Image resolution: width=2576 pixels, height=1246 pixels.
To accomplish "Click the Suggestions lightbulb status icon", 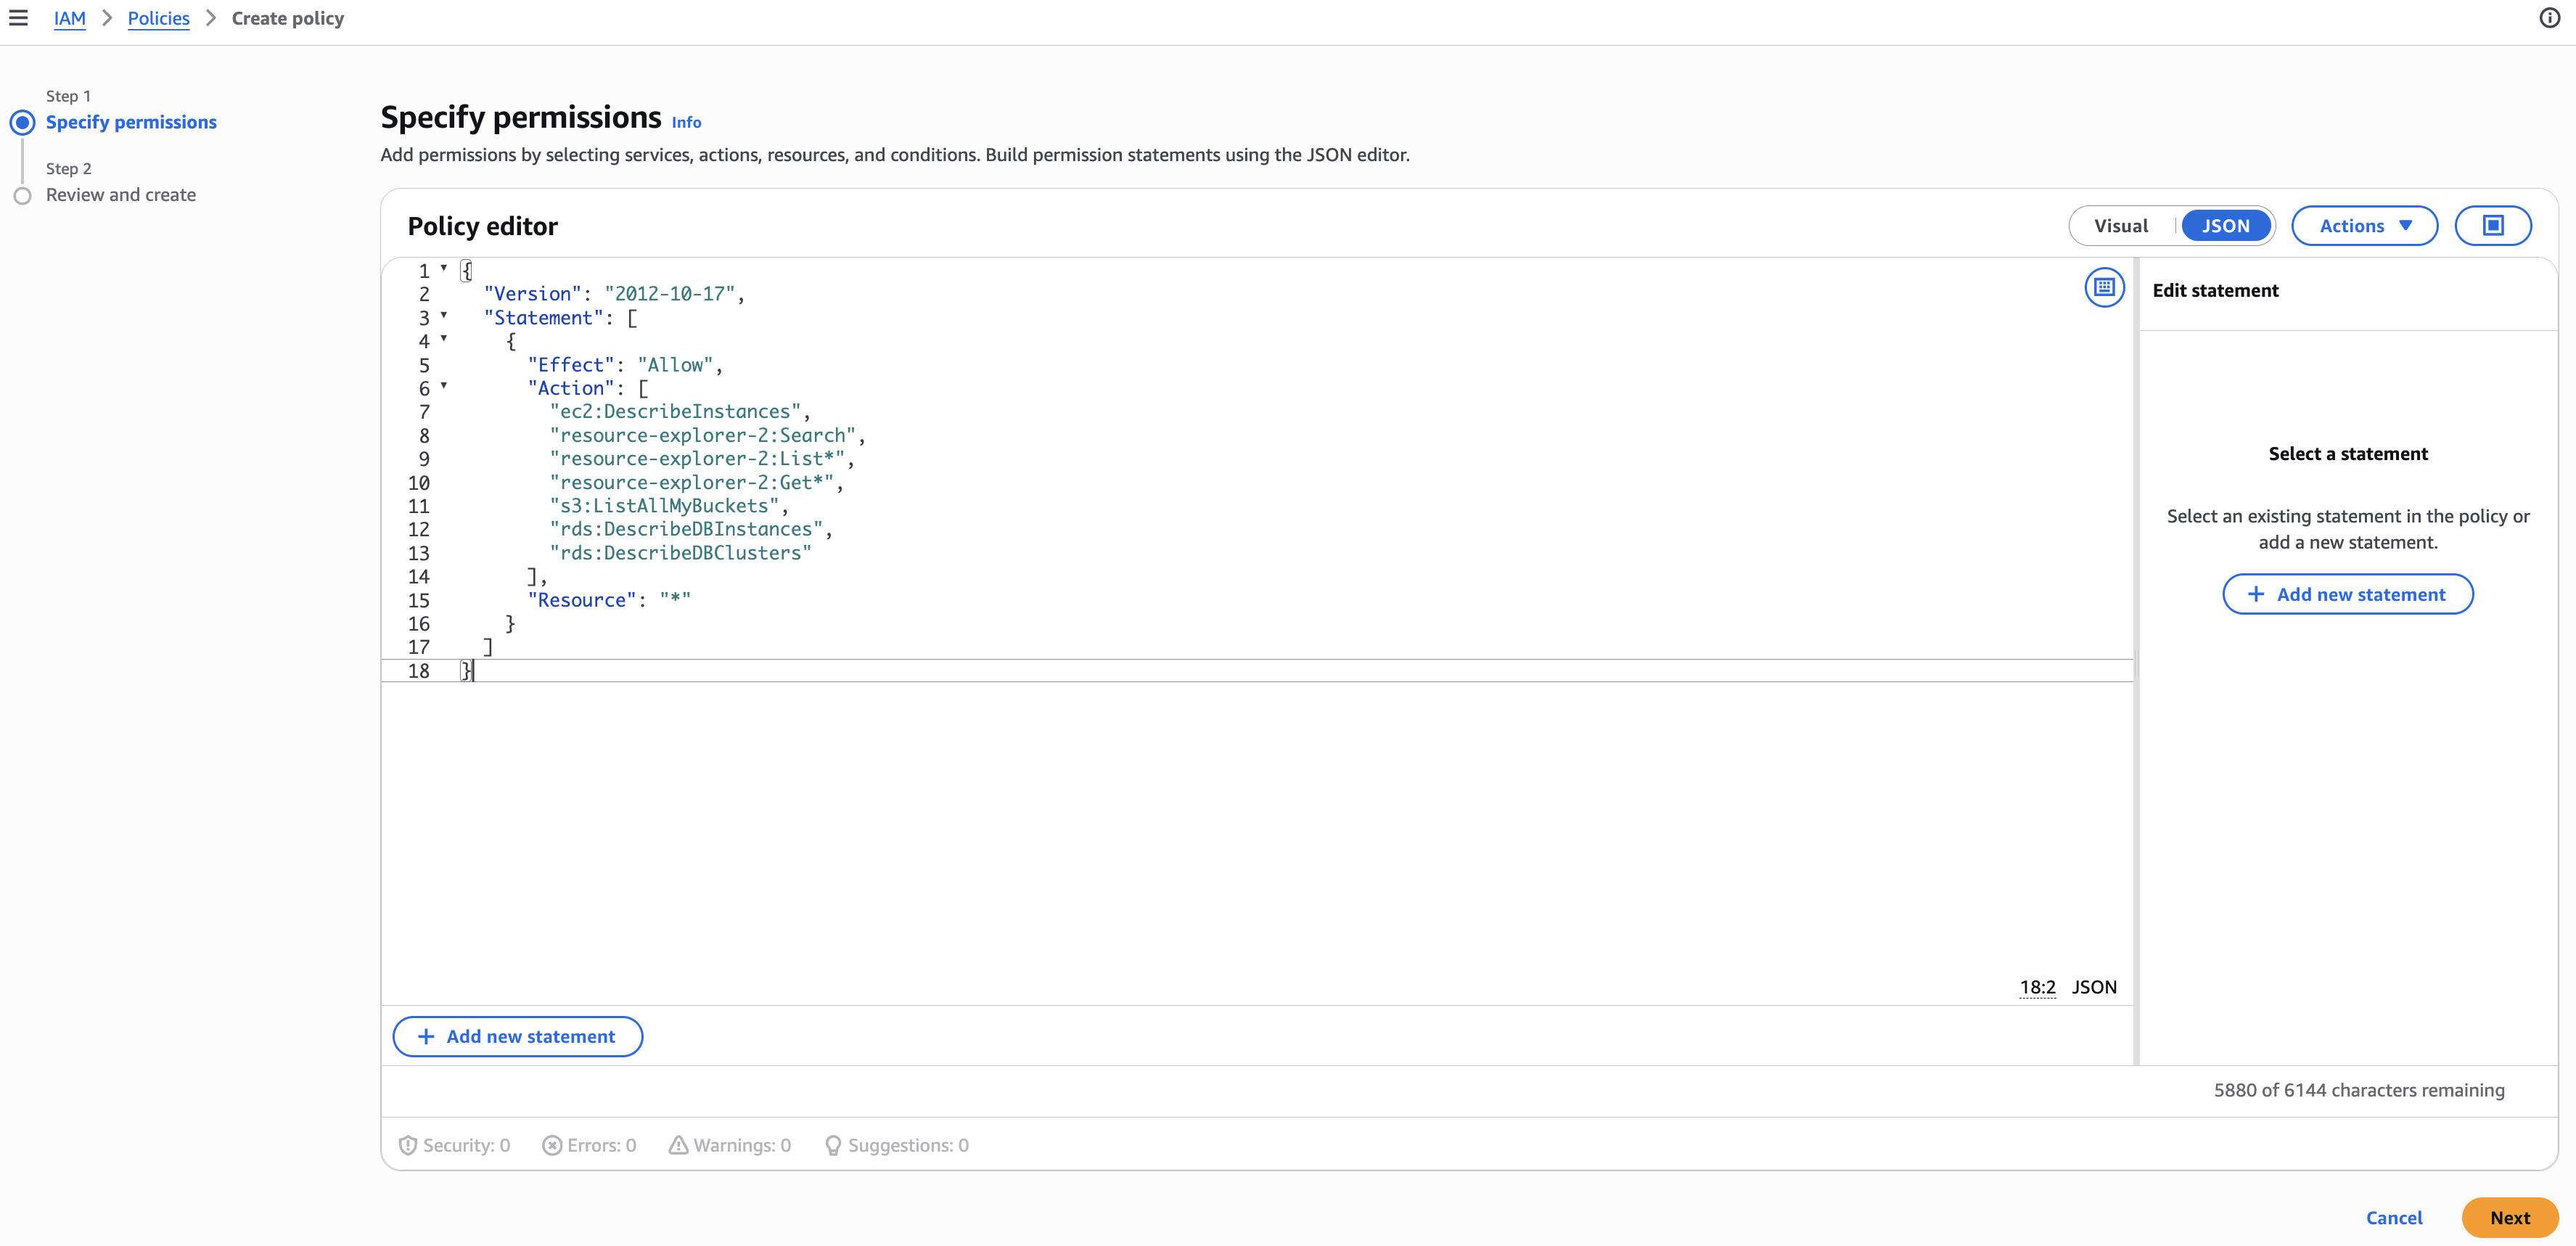I will pos(833,1145).
